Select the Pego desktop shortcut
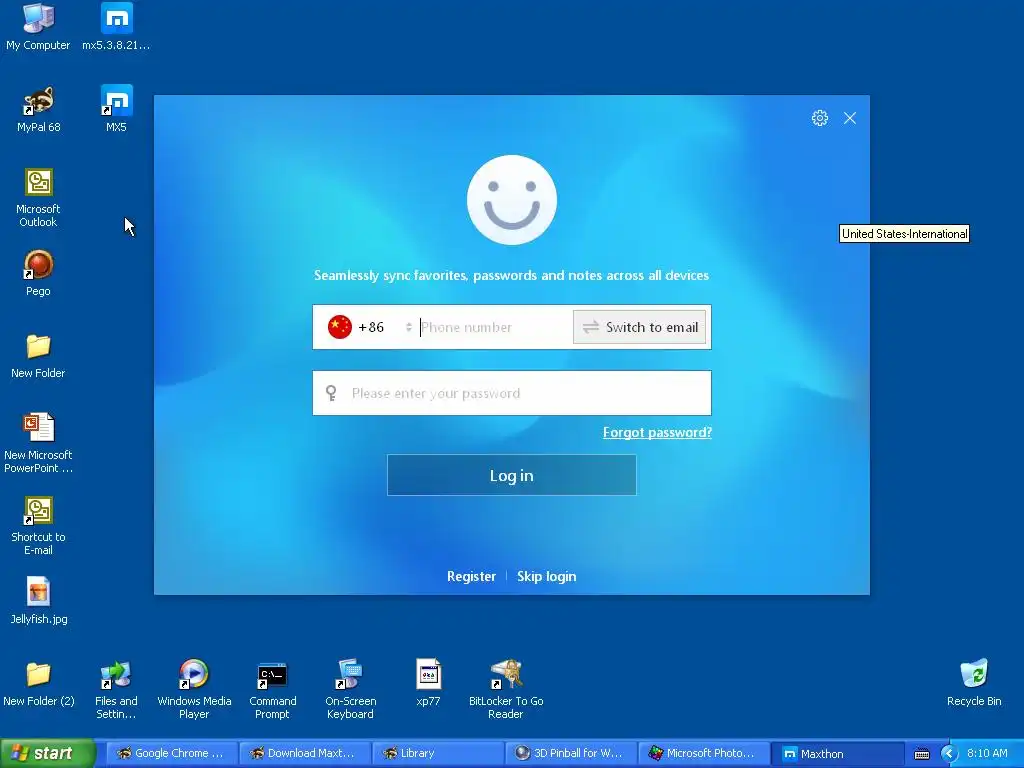This screenshot has height=768, width=1024. 39,273
